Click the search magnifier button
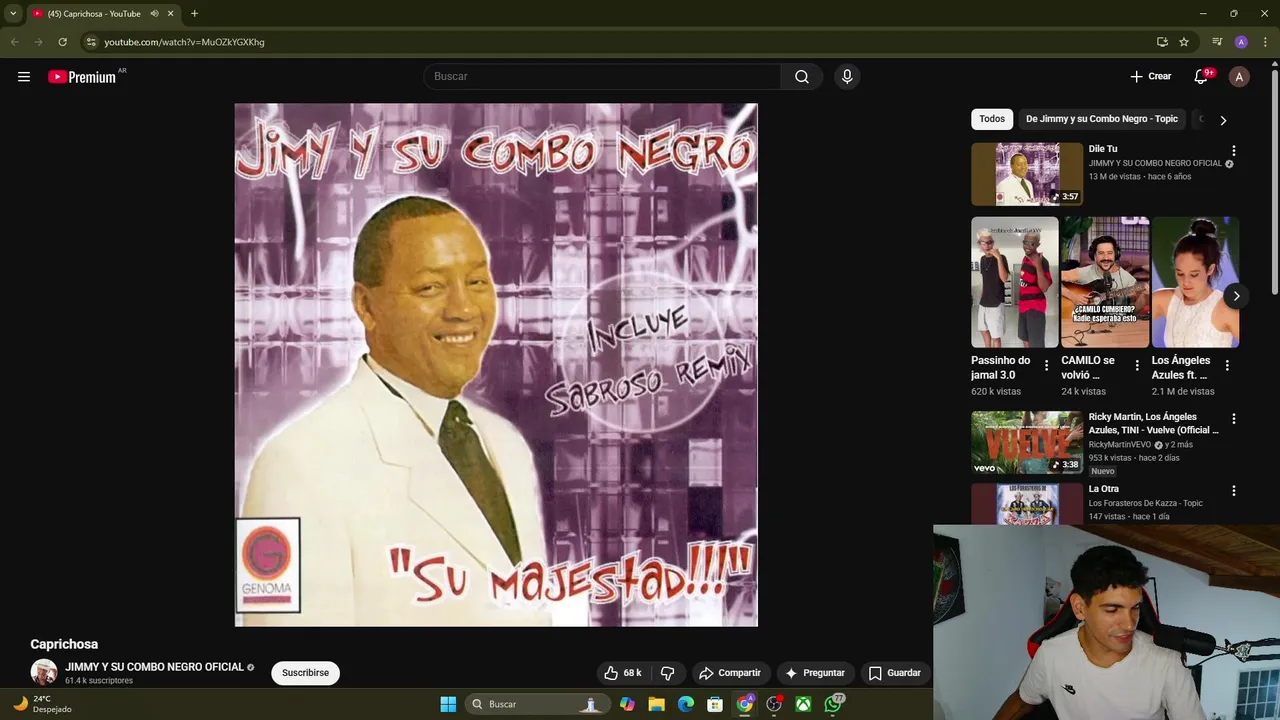The width and height of the screenshot is (1280, 720). (x=802, y=77)
